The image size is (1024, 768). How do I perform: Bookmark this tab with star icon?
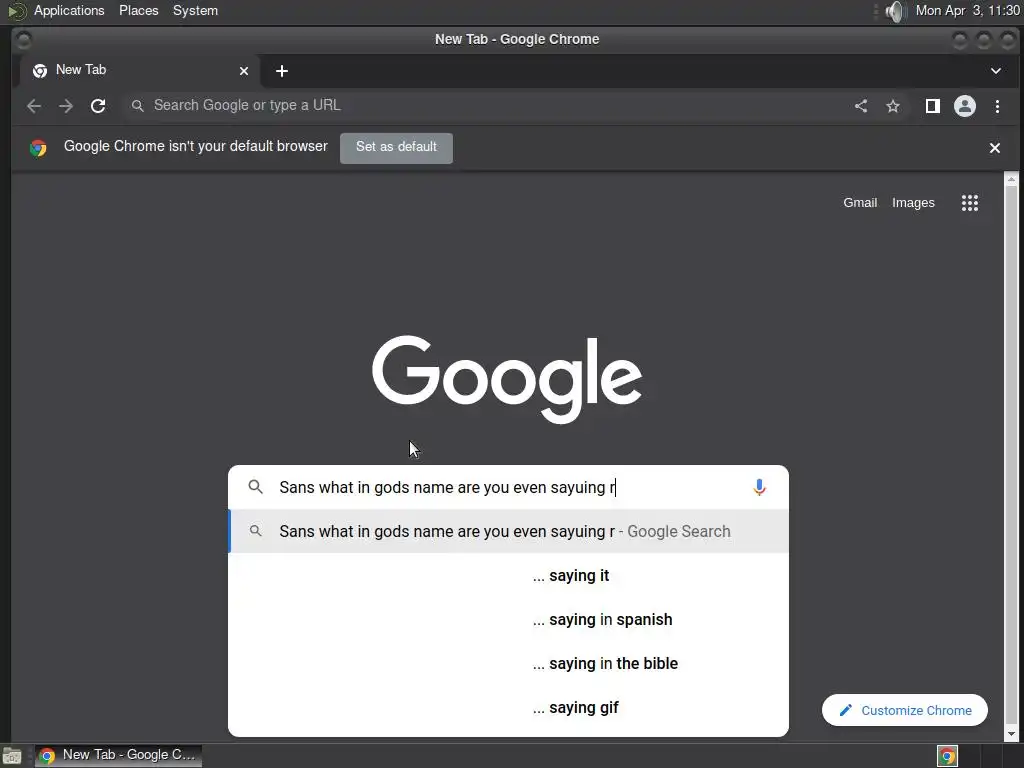893,106
